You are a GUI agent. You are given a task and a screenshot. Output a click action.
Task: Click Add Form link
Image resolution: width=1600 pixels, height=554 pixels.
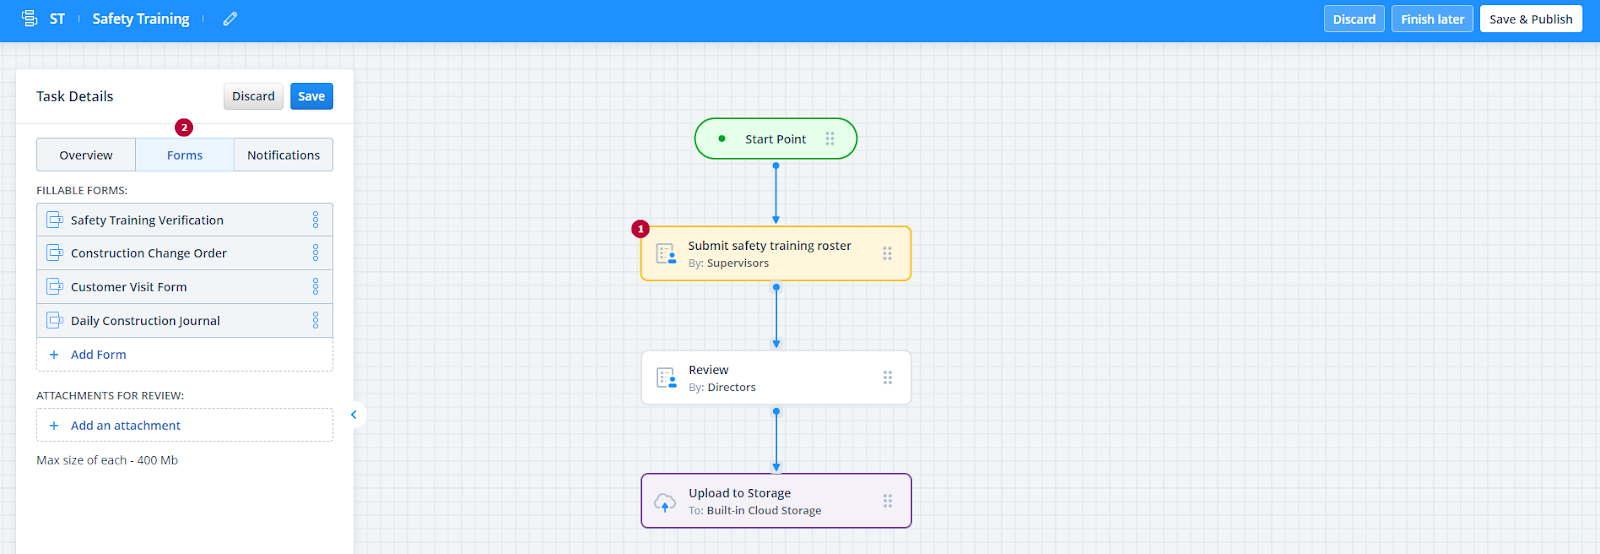click(98, 355)
